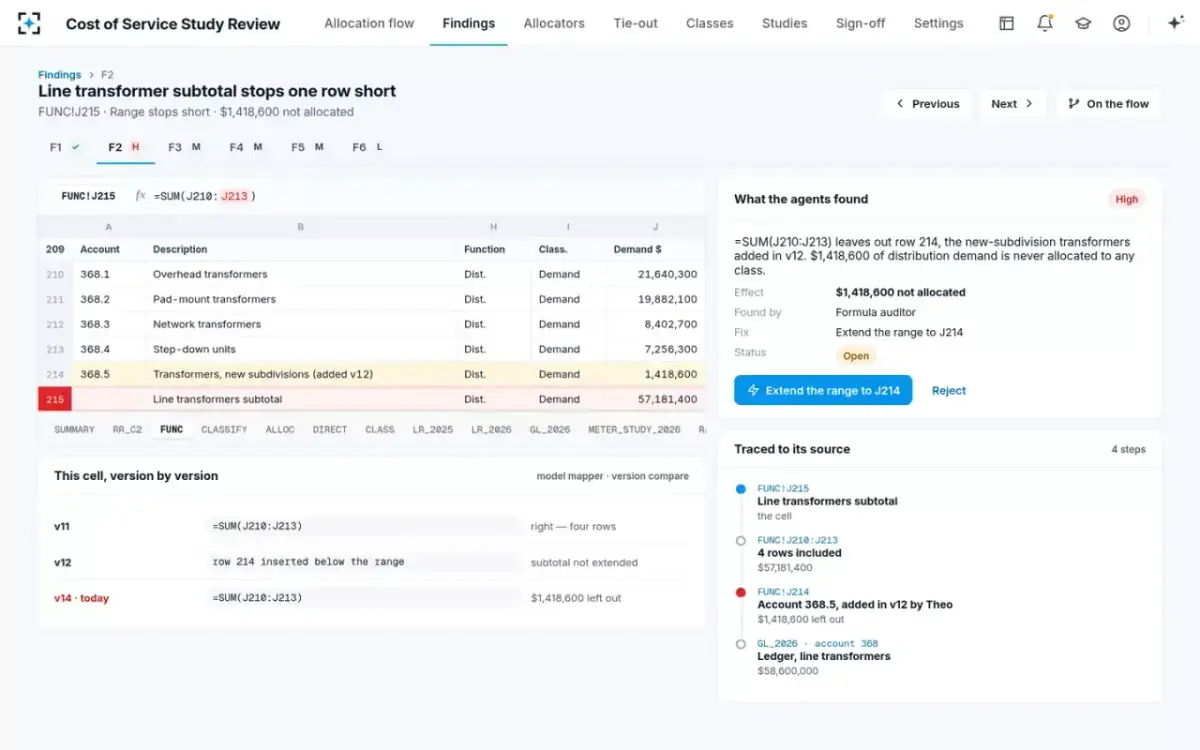
Task: Open the LR_2026 sheet tab
Action: pos(491,430)
